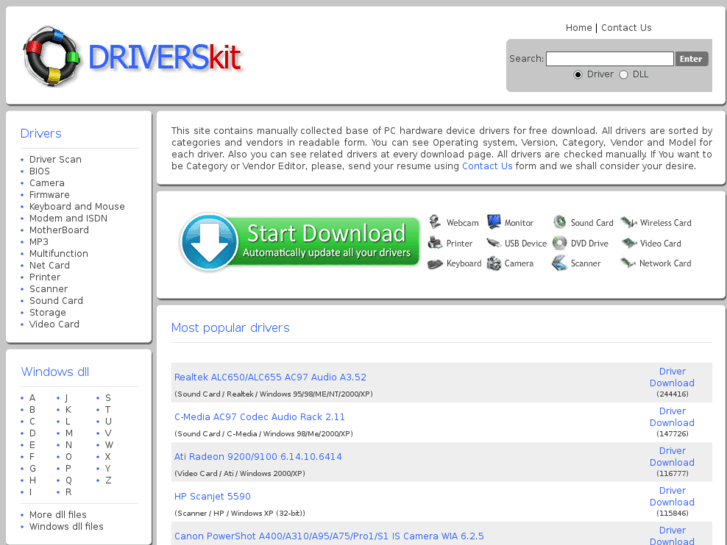The image size is (727, 545).
Task: Click the Video Card icon
Action: (629, 243)
